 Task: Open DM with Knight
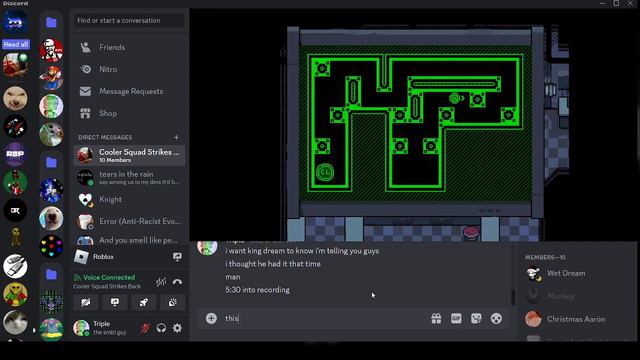coord(129,199)
